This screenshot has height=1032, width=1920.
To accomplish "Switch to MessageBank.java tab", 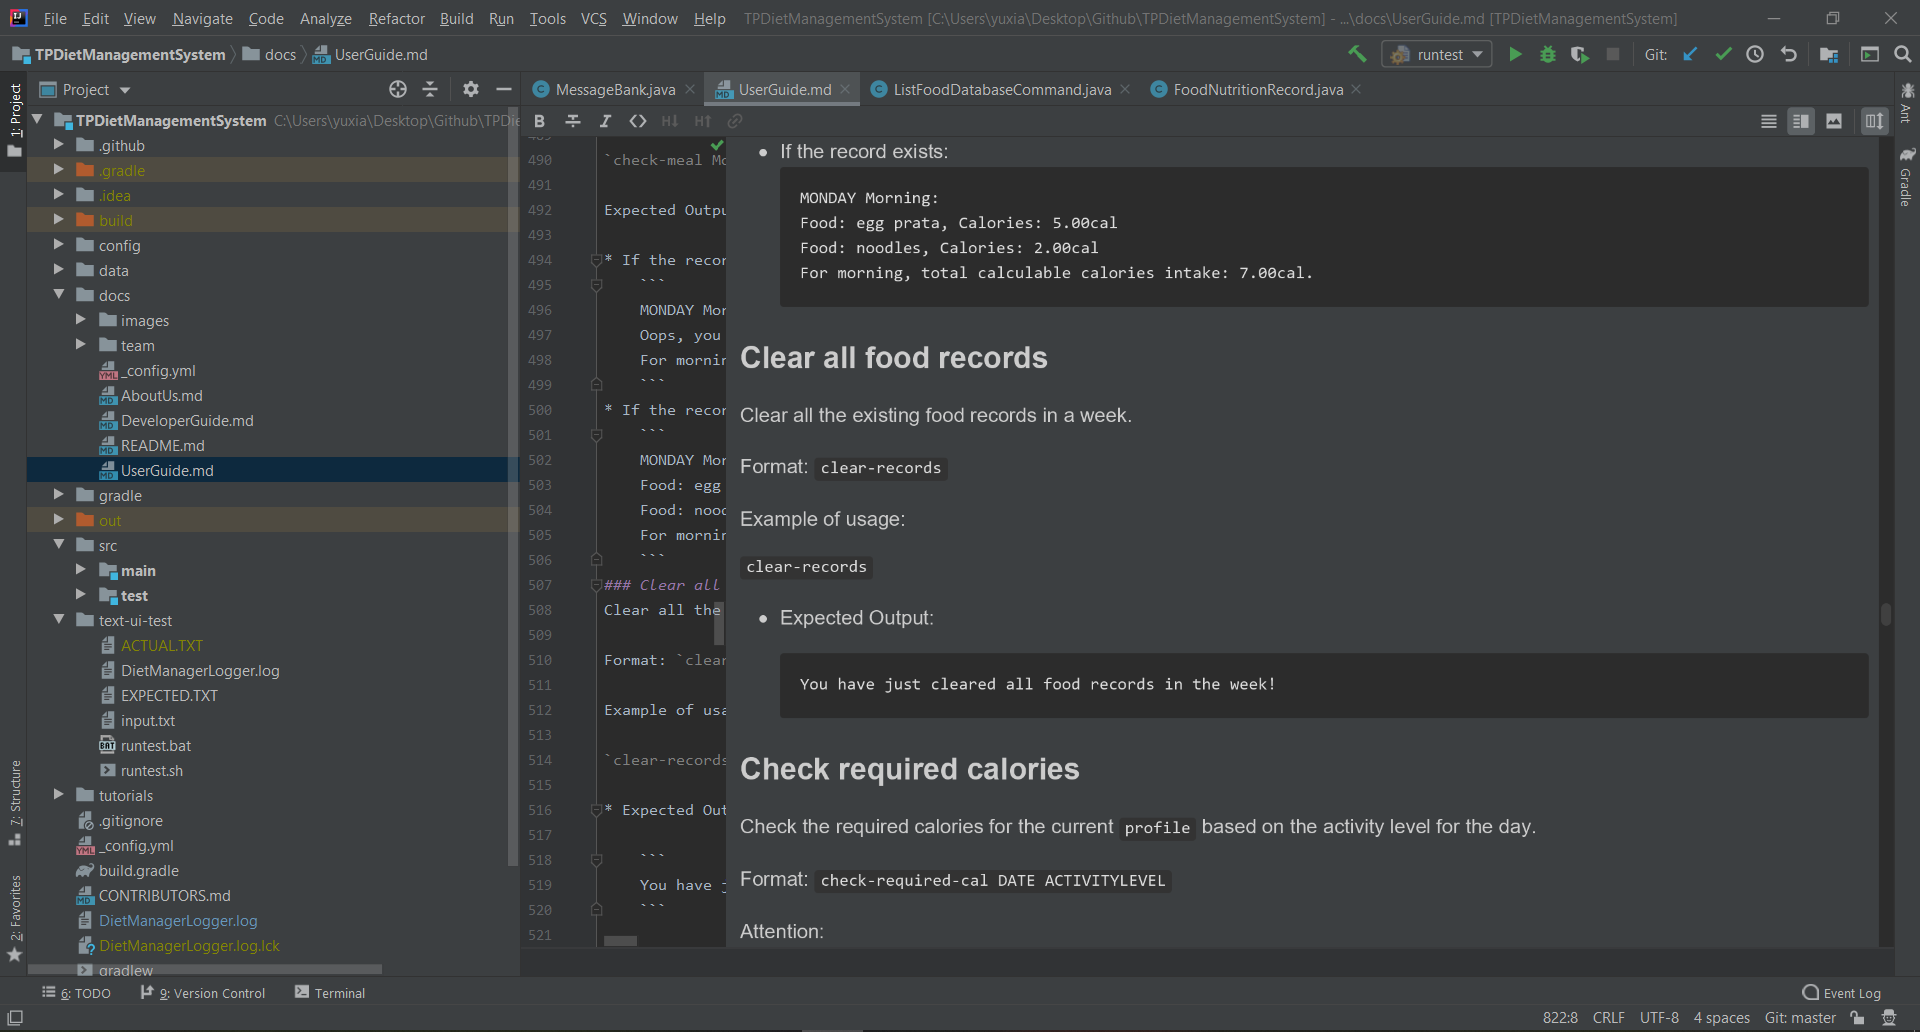I will click(x=614, y=89).
